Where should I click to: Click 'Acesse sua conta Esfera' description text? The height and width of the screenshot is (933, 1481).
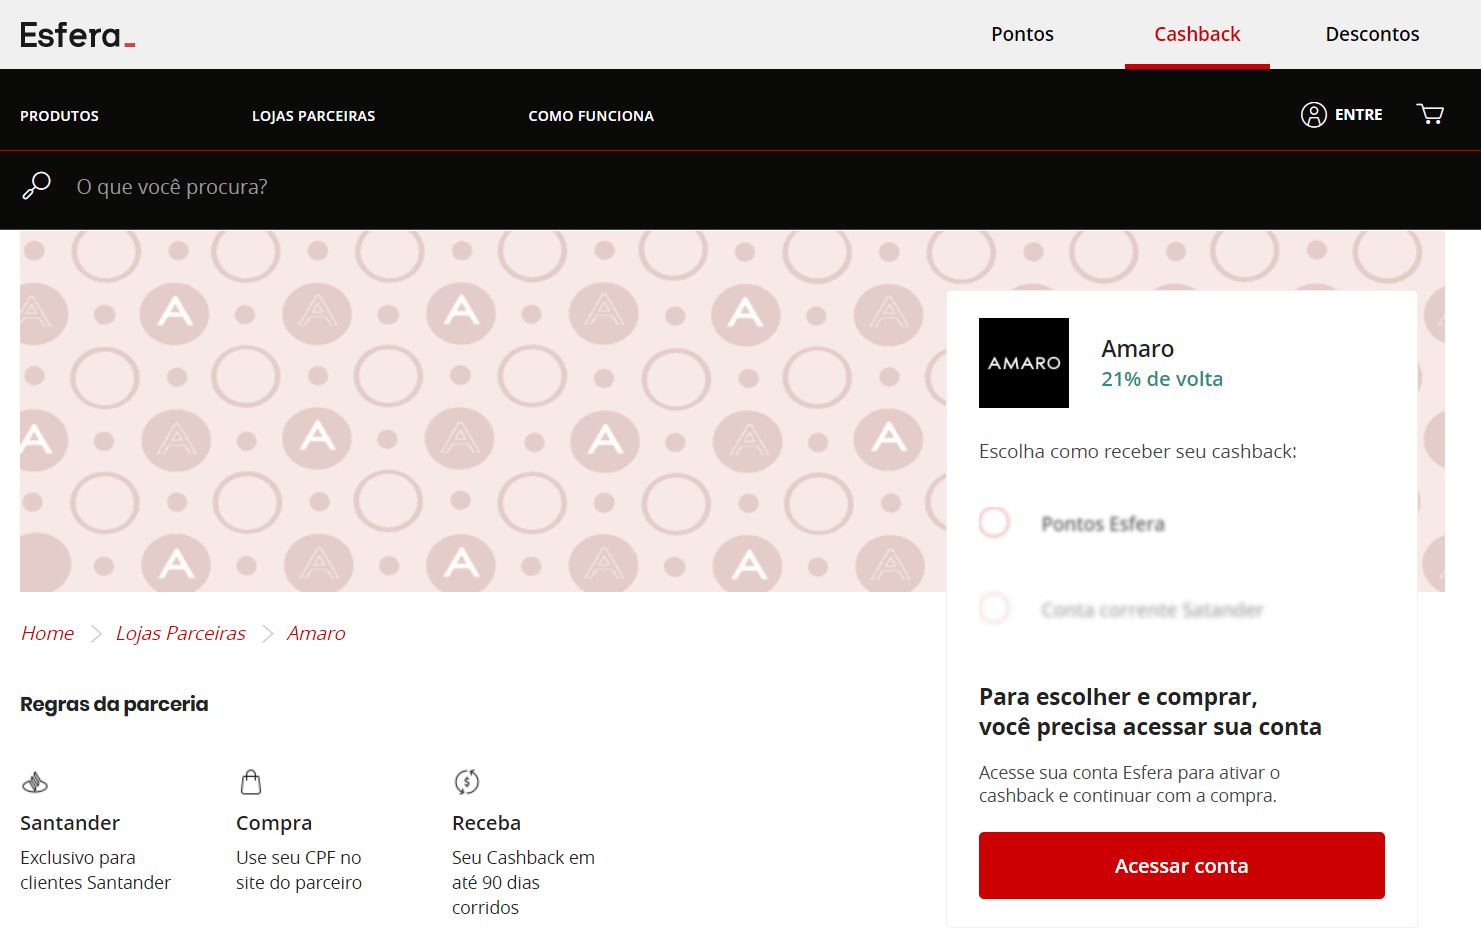coord(1129,784)
